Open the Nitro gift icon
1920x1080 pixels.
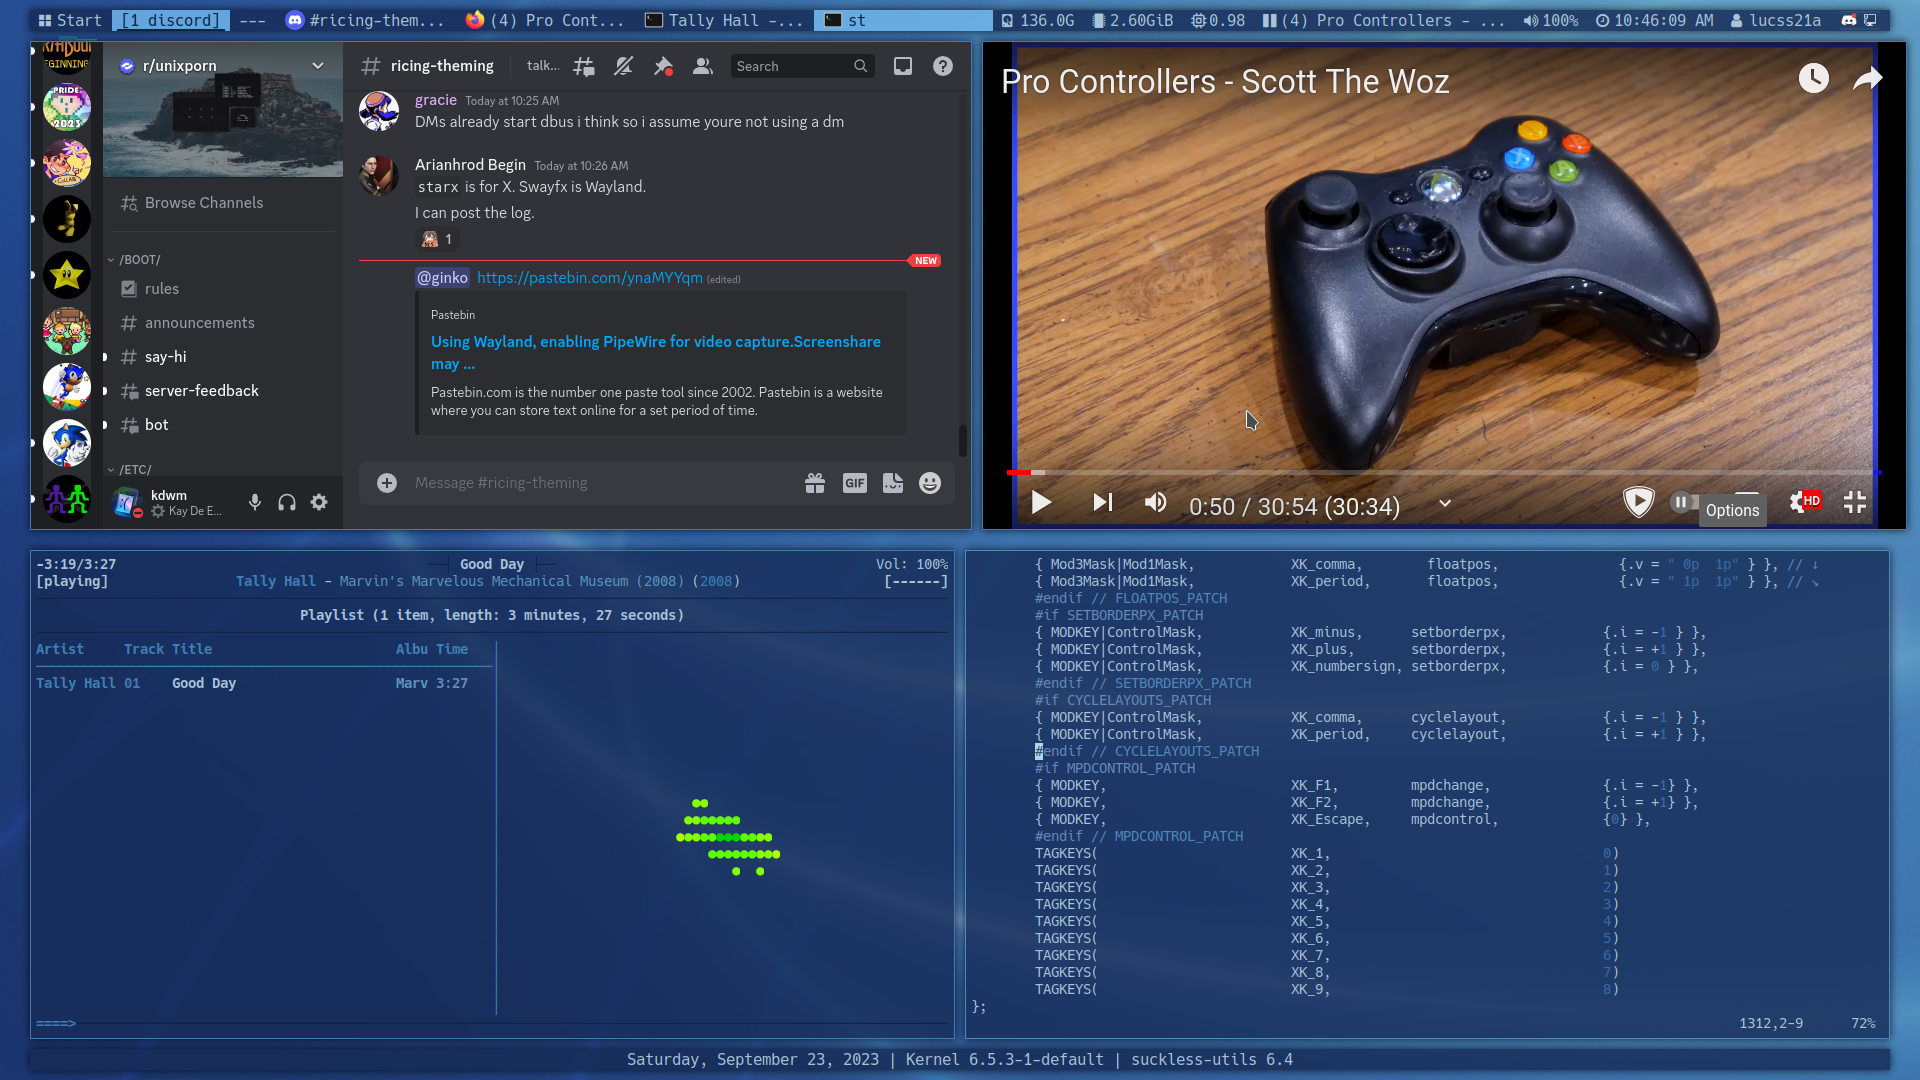[815, 483]
